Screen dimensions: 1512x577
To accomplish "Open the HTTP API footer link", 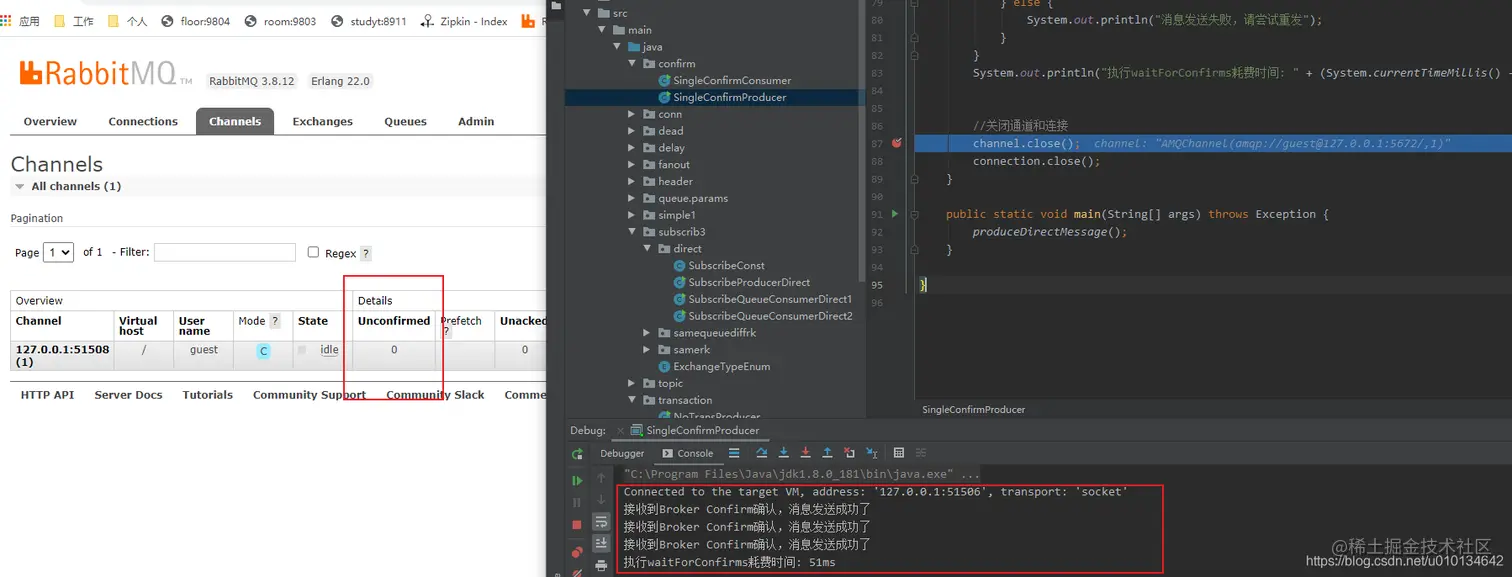I will 47,395.
